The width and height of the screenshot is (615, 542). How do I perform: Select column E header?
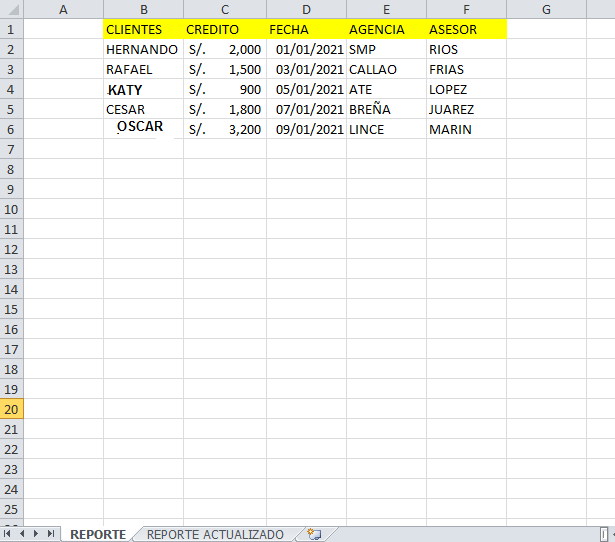[387, 9]
